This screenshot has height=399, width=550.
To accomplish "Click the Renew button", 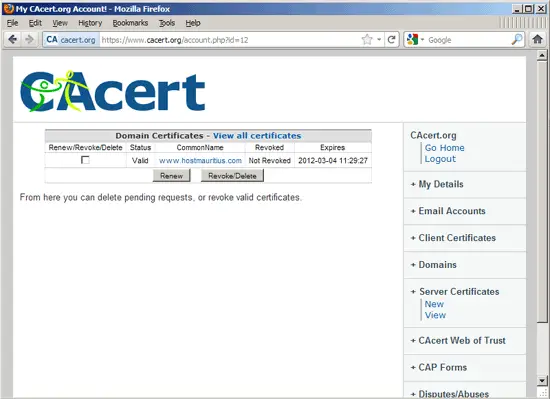I will [172, 176].
